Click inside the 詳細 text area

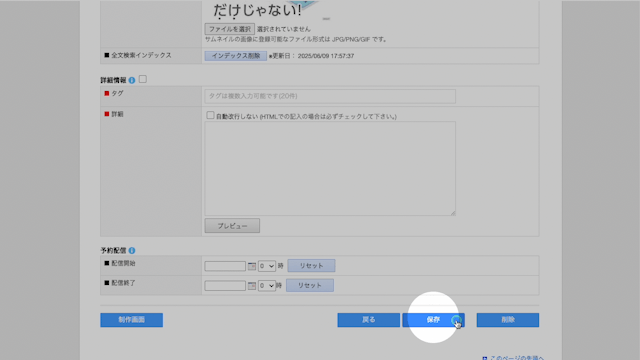pyautogui.click(x=330, y=168)
